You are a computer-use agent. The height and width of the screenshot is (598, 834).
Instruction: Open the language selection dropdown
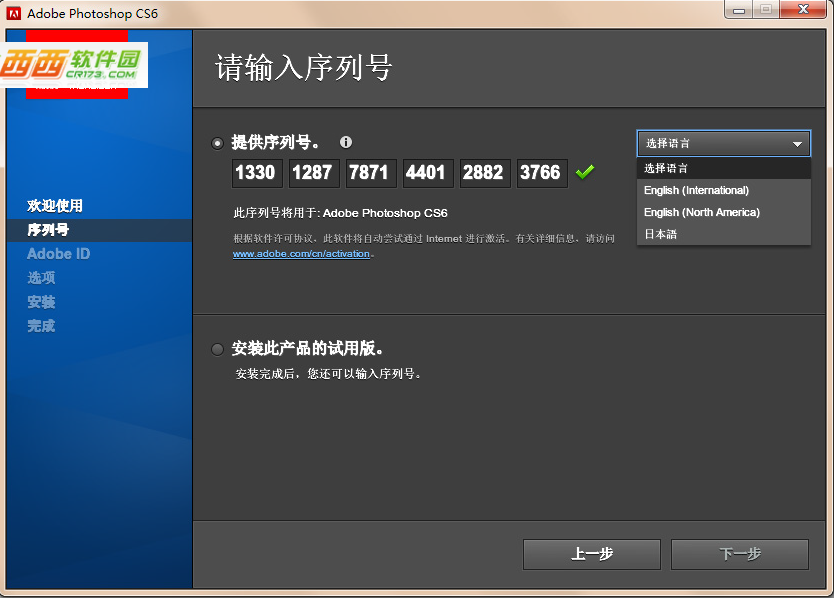point(724,143)
